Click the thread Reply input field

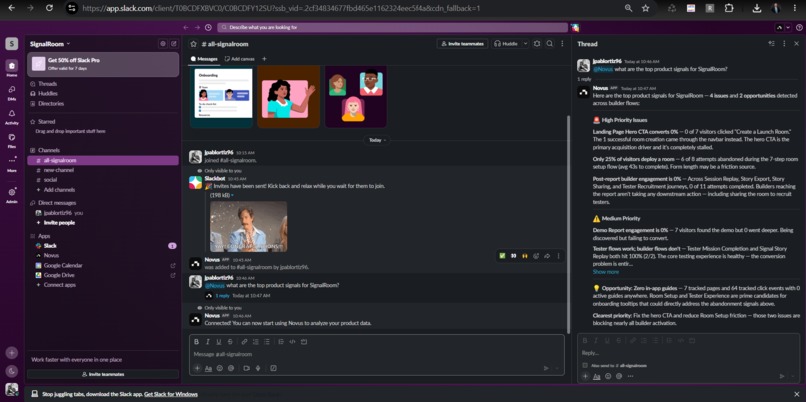click(688, 353)
